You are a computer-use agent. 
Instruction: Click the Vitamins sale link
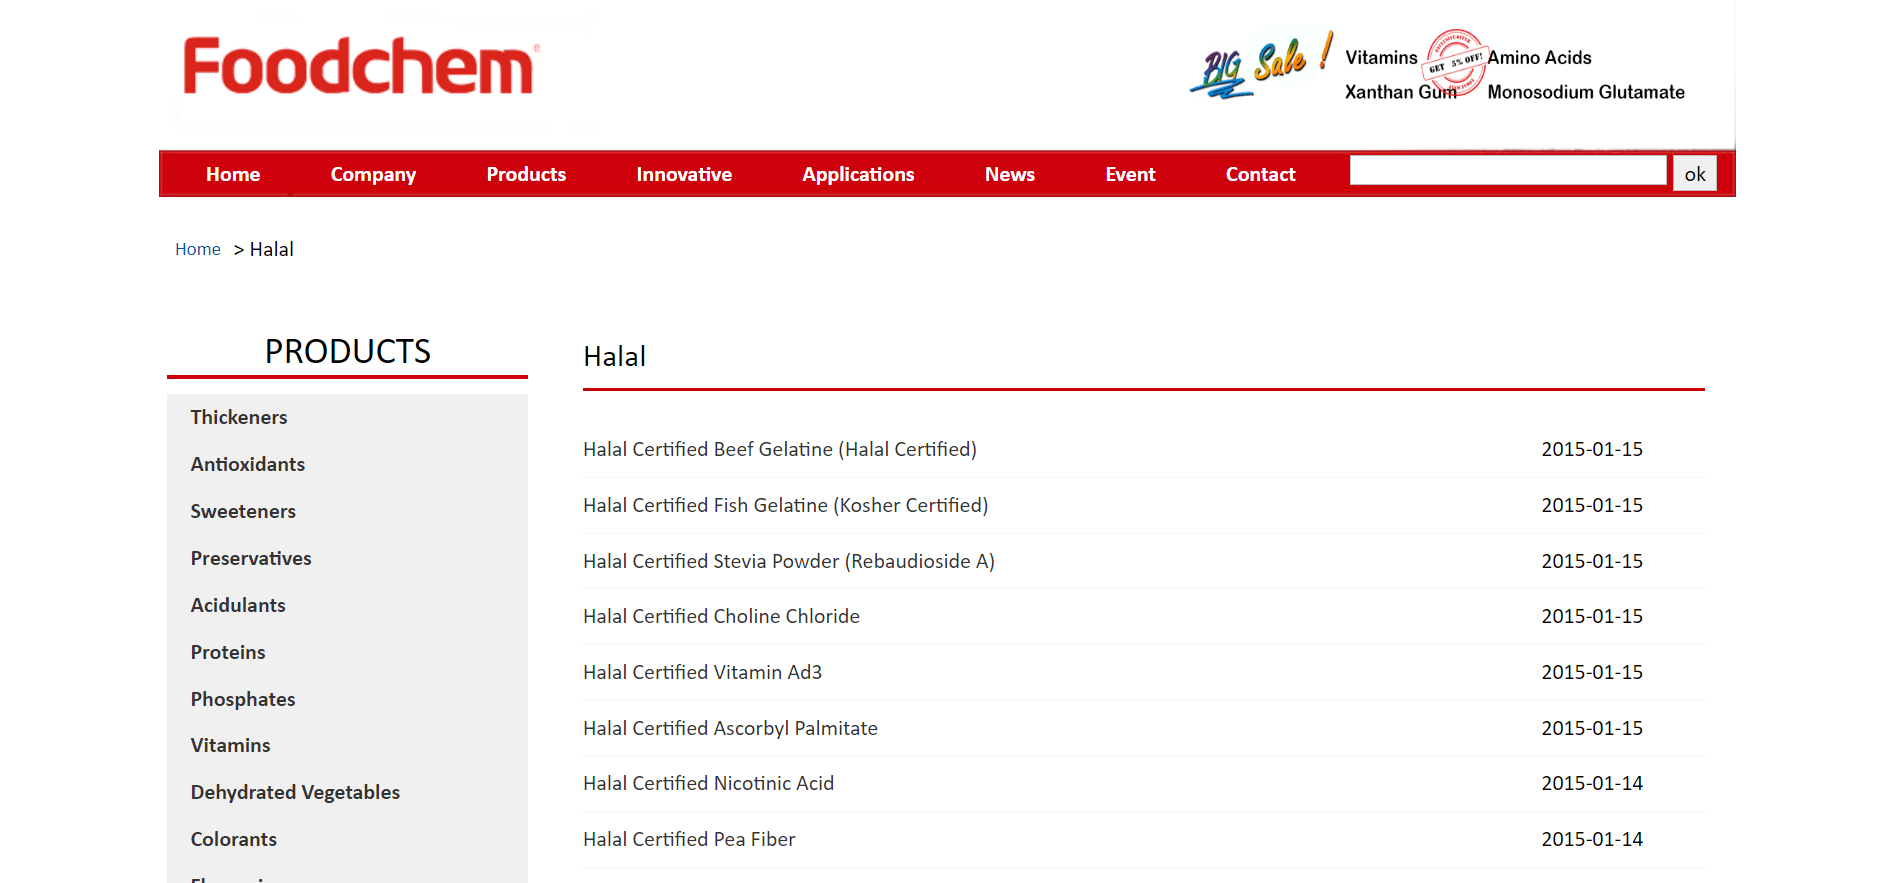[x=1381, y=58]
